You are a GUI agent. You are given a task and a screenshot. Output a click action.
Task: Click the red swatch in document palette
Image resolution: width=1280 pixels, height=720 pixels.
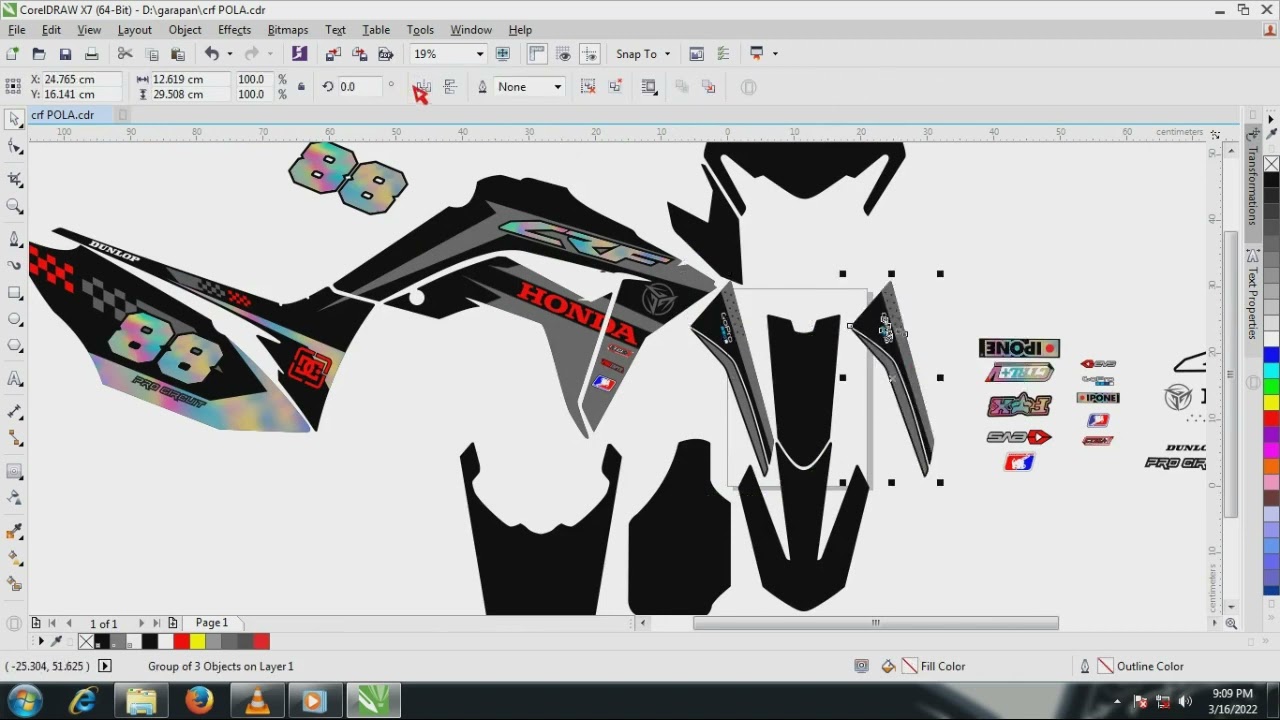[181, 642]
